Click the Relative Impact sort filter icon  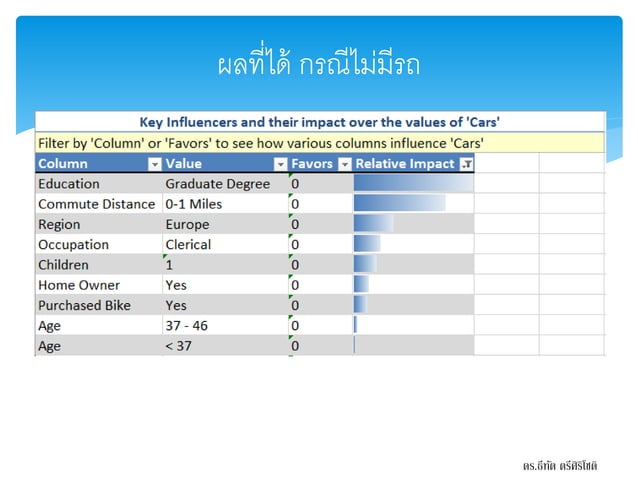[x=466, y=164]
